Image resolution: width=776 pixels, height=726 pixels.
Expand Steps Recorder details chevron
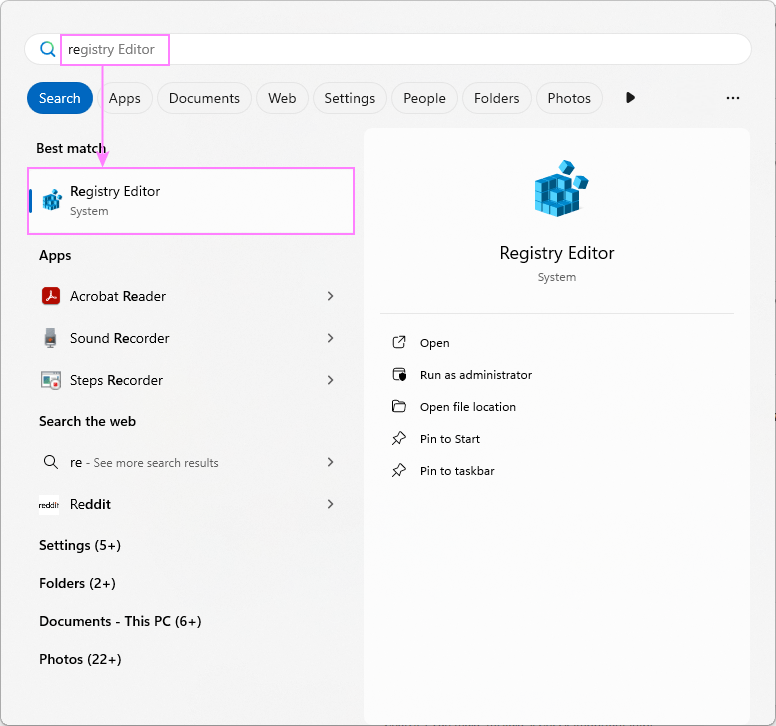coord(330,380)
